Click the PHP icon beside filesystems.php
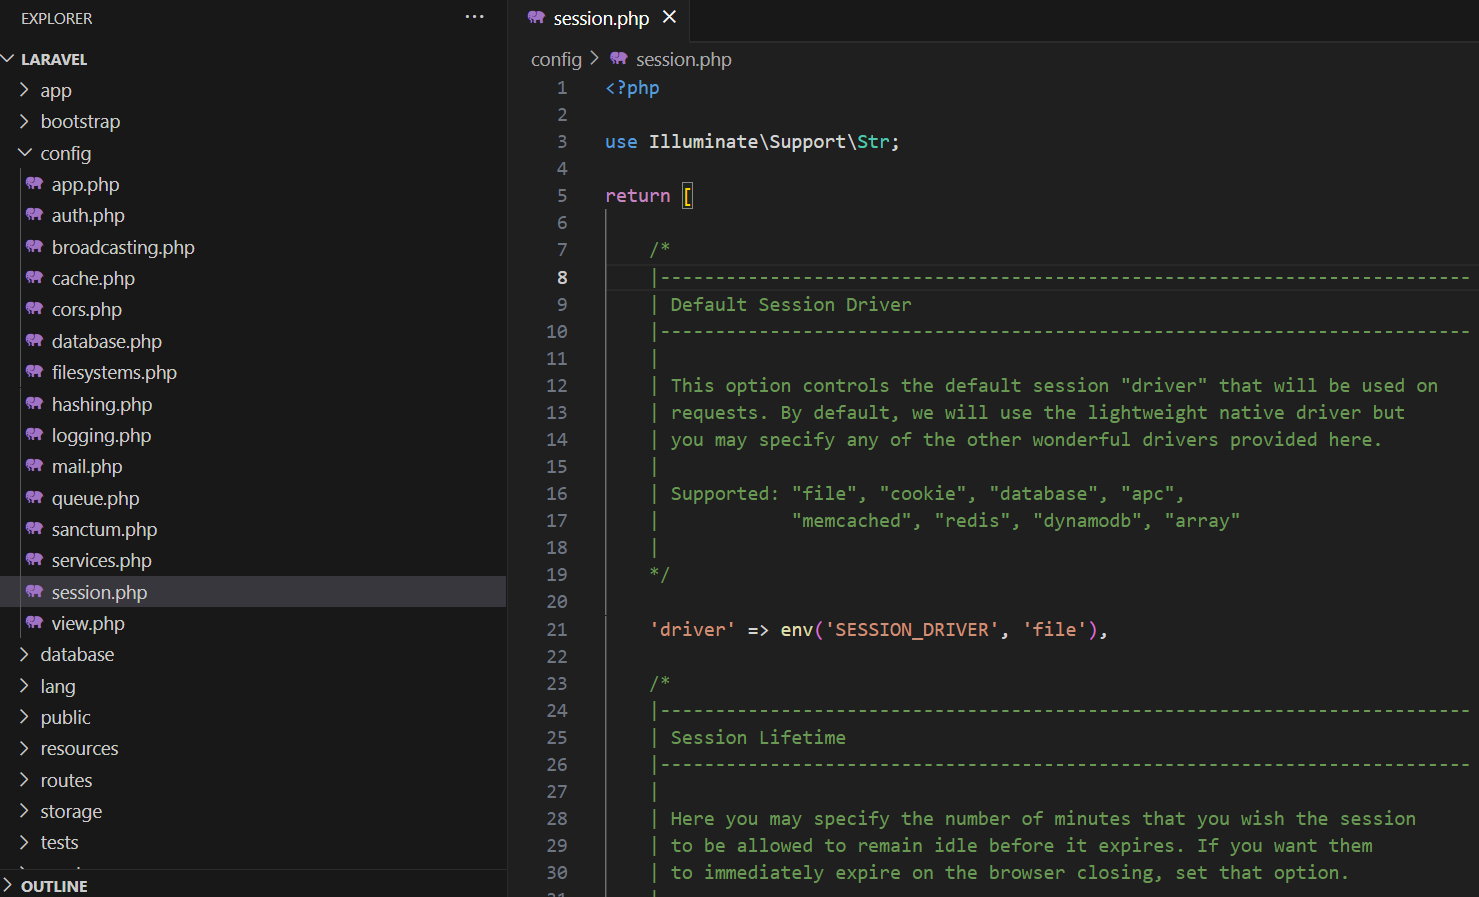The width and height of the screenshot is (1479, 897). (x=34, y=372)
